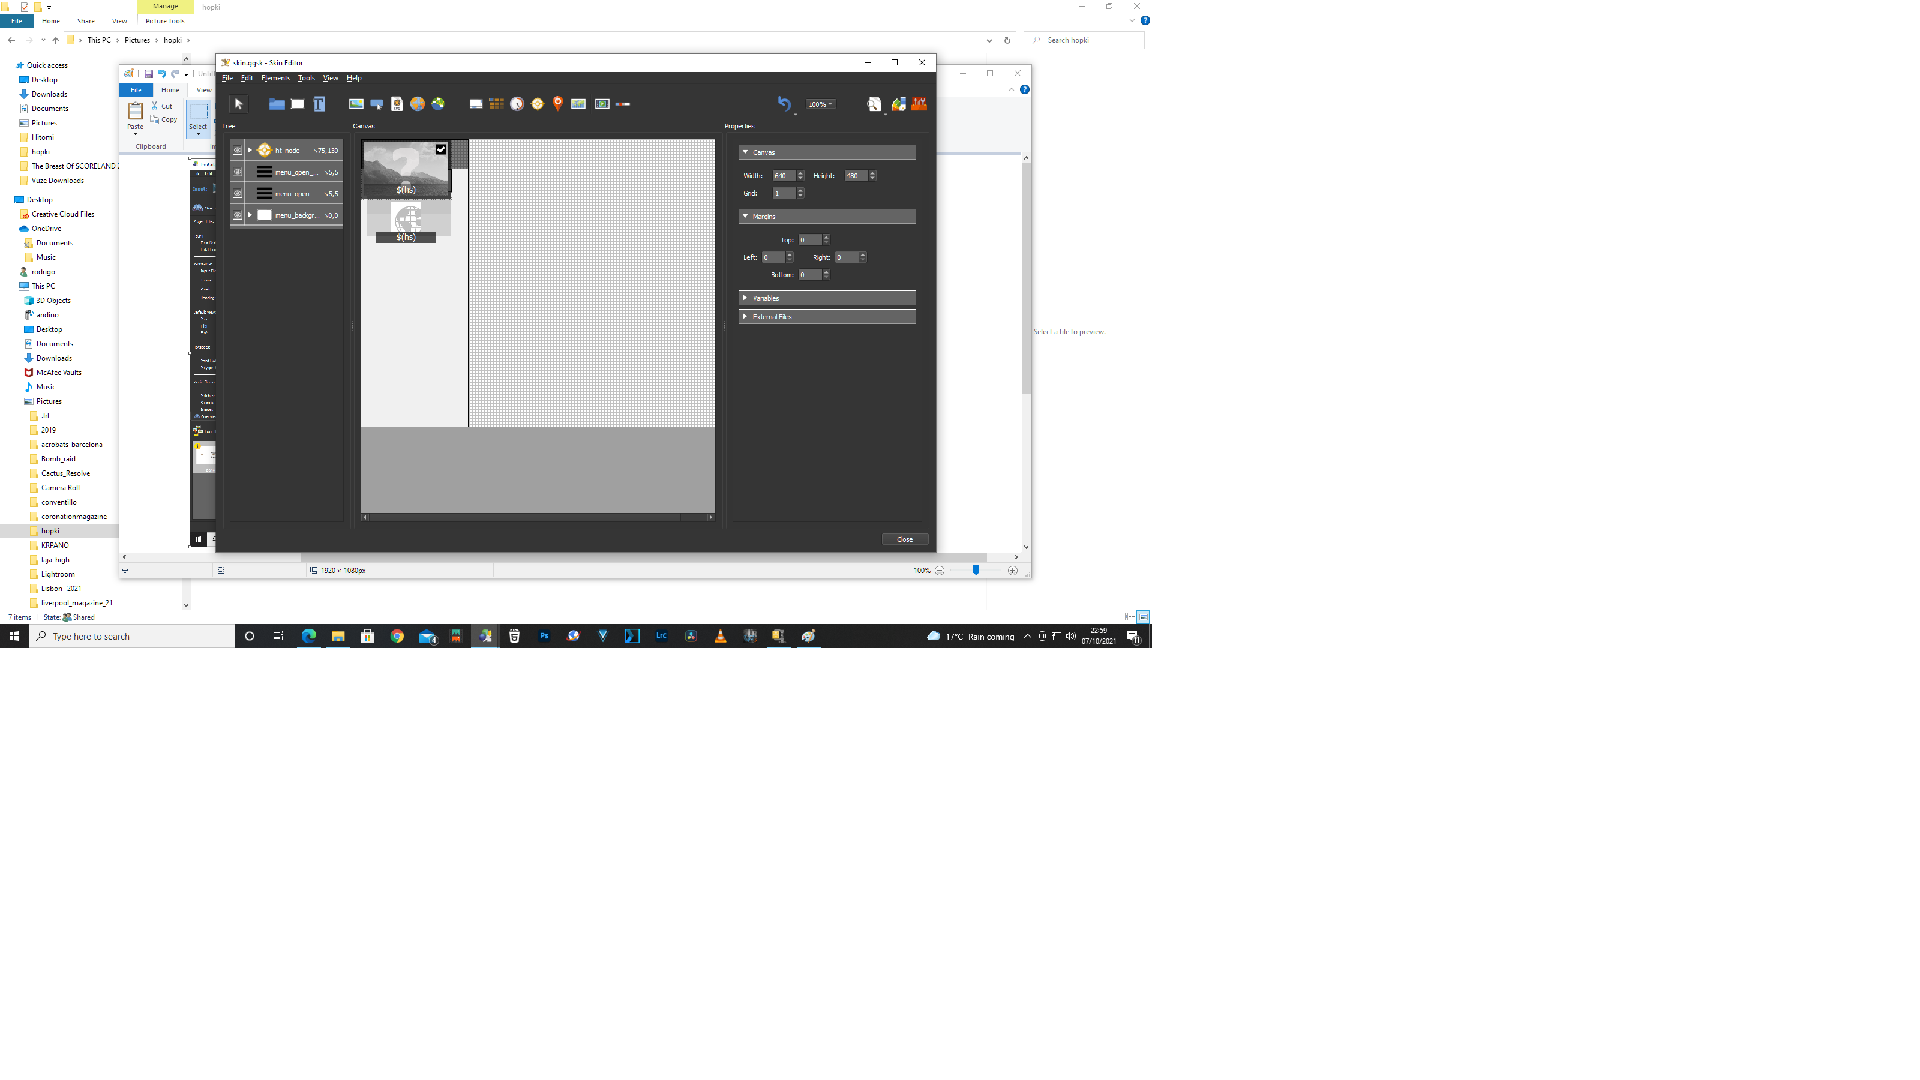Click the Paint zoom slider handle
The height and width of the screenshot is (1080, 1920).
(x=976, y=570)
